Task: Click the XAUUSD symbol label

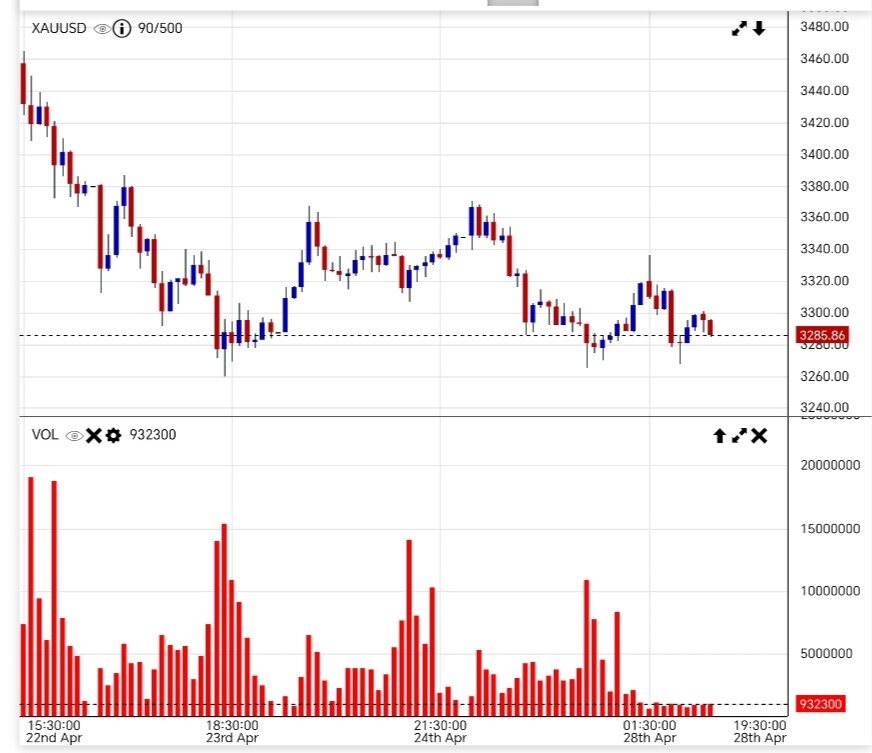Action: pos(59,29)
